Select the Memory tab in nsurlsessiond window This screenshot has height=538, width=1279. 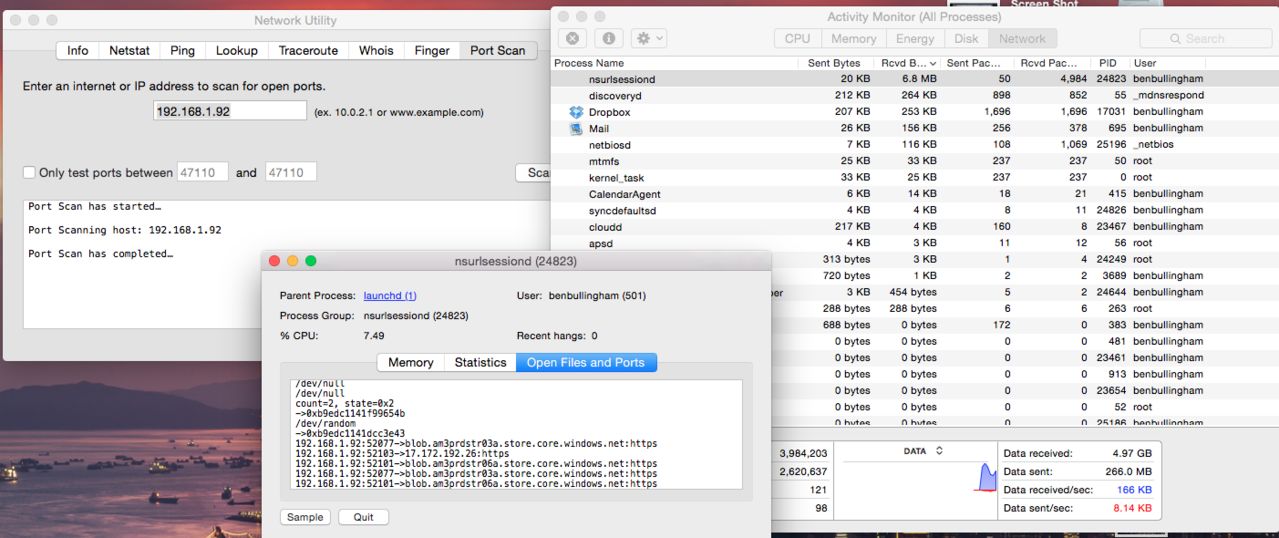pyautogui.click(x=411, y=362)
